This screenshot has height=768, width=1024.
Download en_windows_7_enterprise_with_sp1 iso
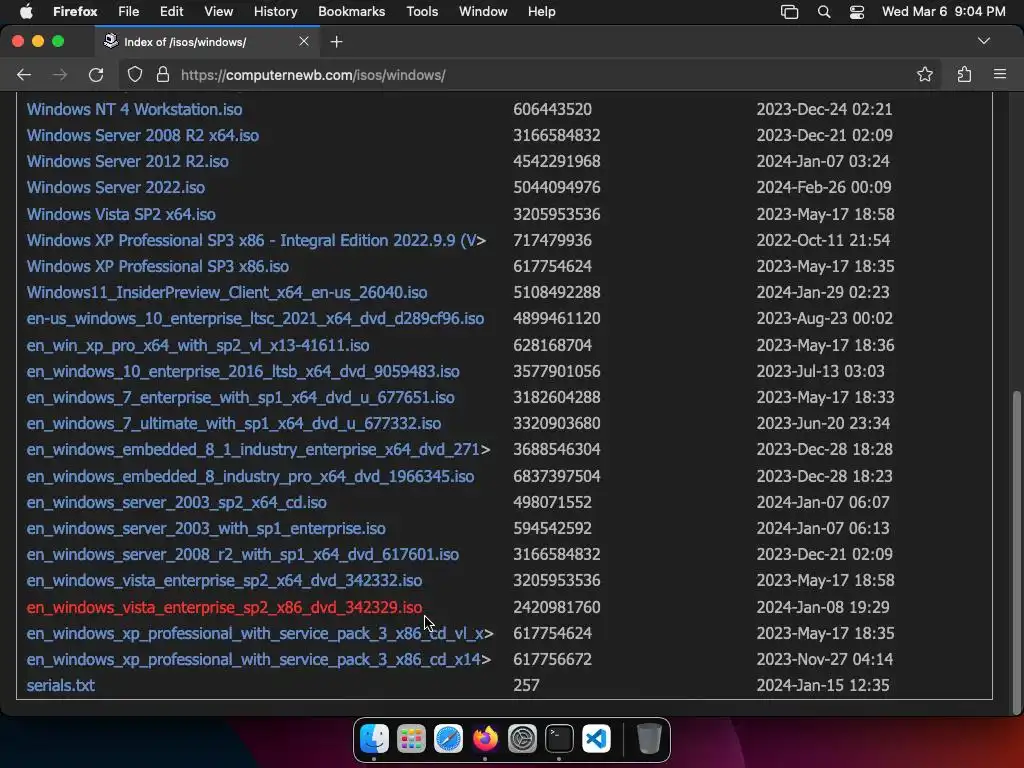(x=240, y=397)
